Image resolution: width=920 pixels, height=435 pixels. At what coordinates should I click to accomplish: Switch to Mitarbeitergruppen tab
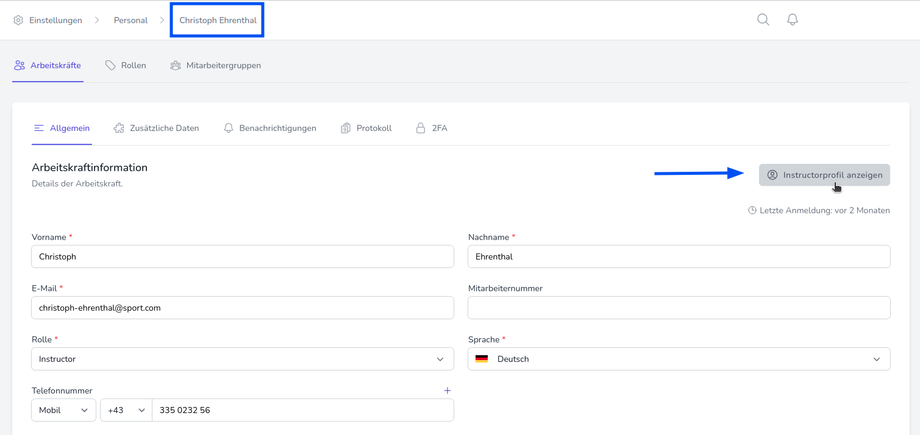click(215, 66)
